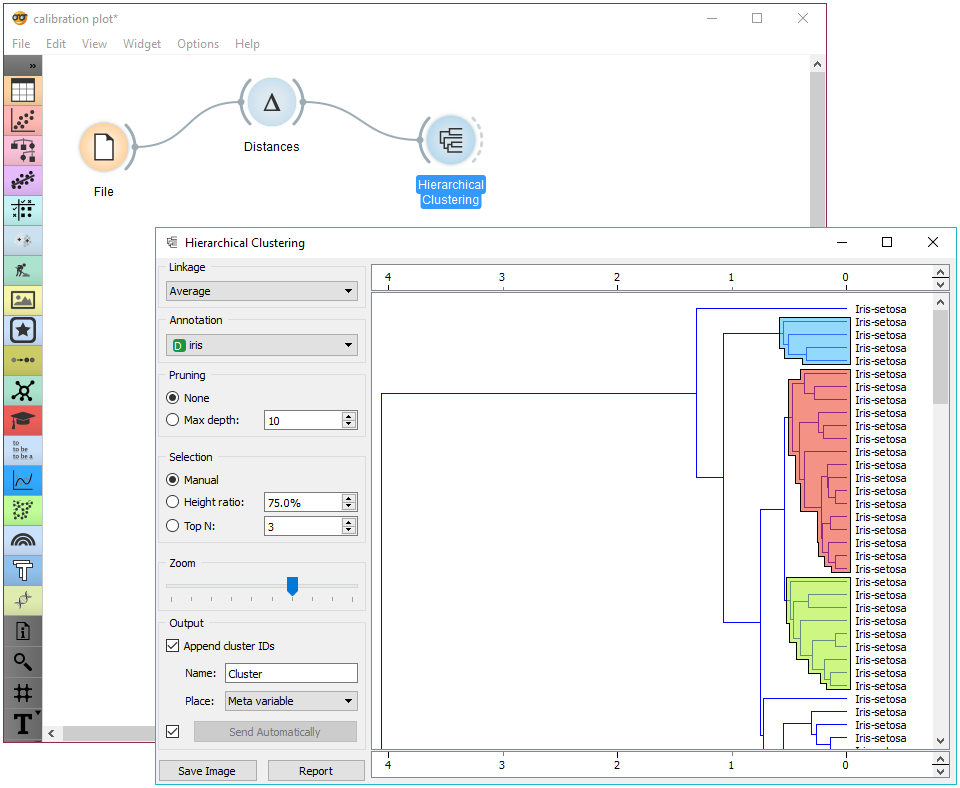Click the large T text widget icon
This screenshot has width=960, height=788.
pos(22,722)
